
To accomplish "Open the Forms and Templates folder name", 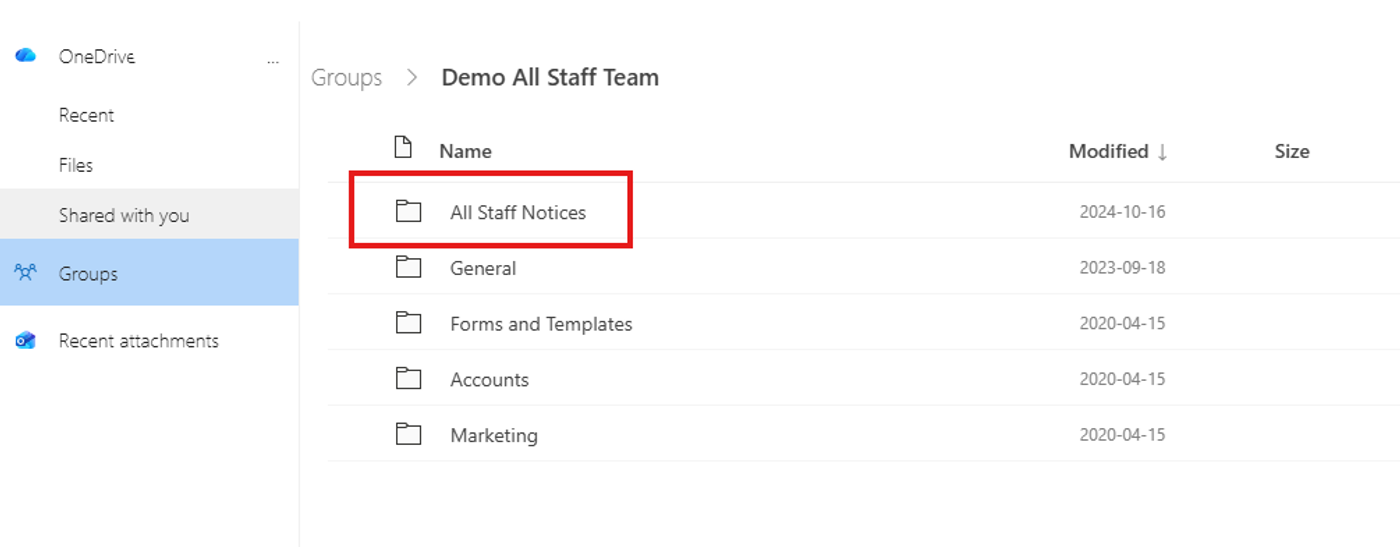I will click(541, 324).
